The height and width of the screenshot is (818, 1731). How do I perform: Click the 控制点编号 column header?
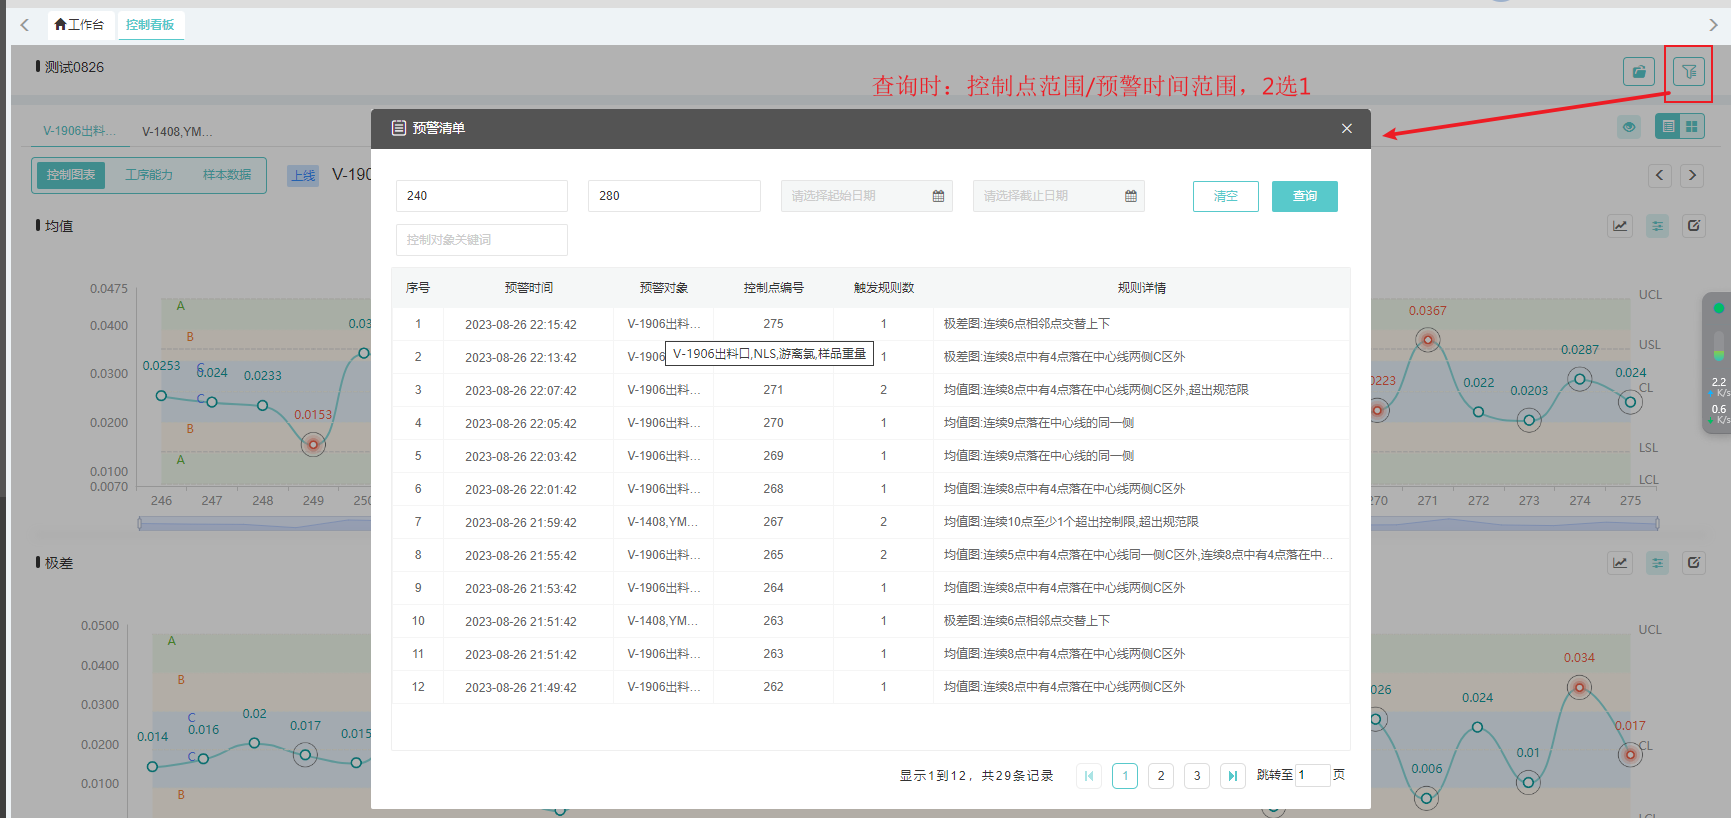click(x=773, y=288)
